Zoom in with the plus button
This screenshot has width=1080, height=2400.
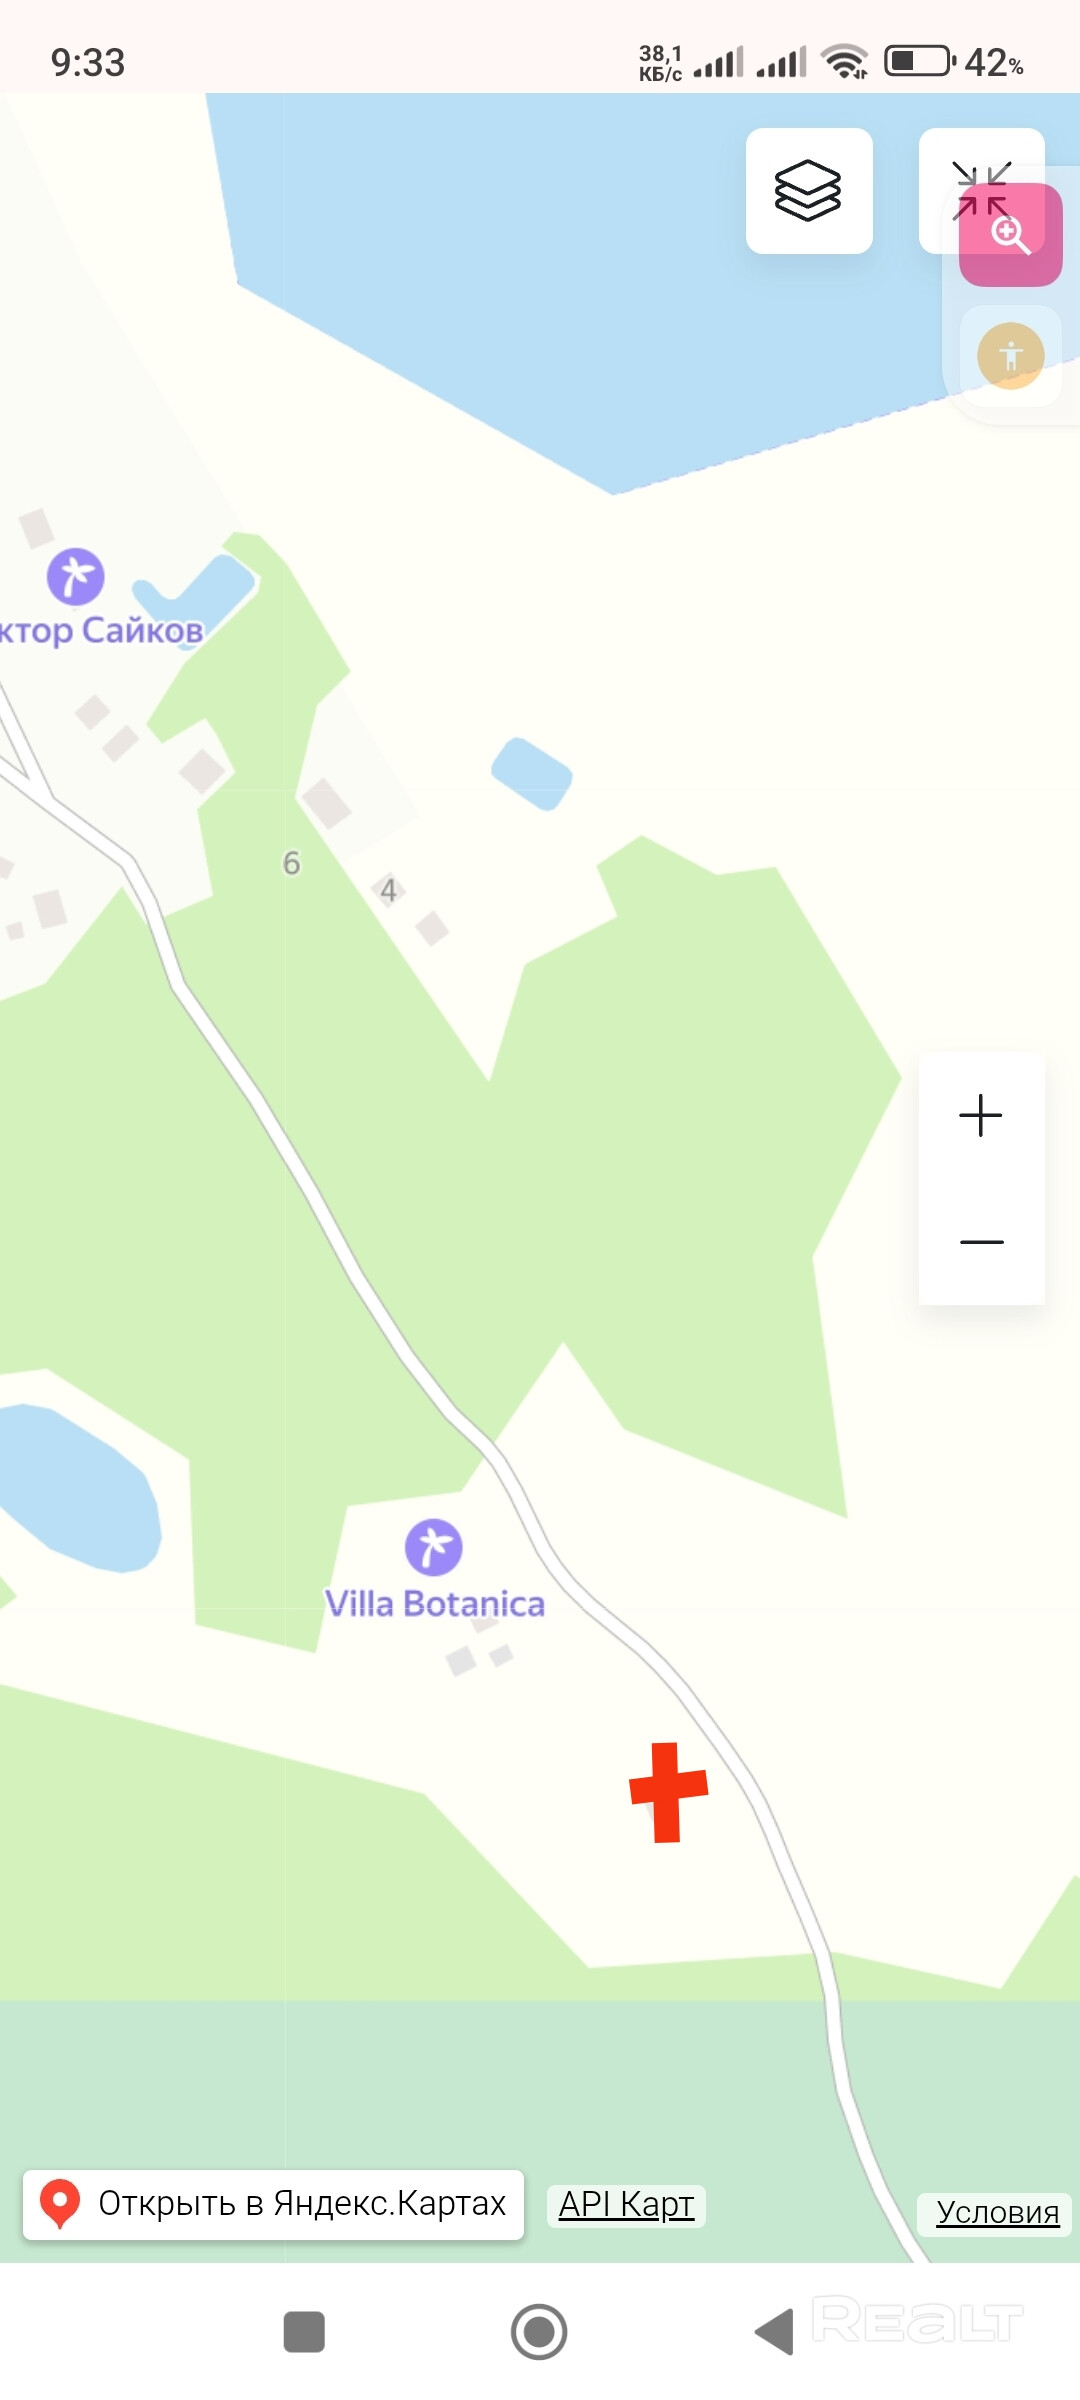click(981, 1115)
